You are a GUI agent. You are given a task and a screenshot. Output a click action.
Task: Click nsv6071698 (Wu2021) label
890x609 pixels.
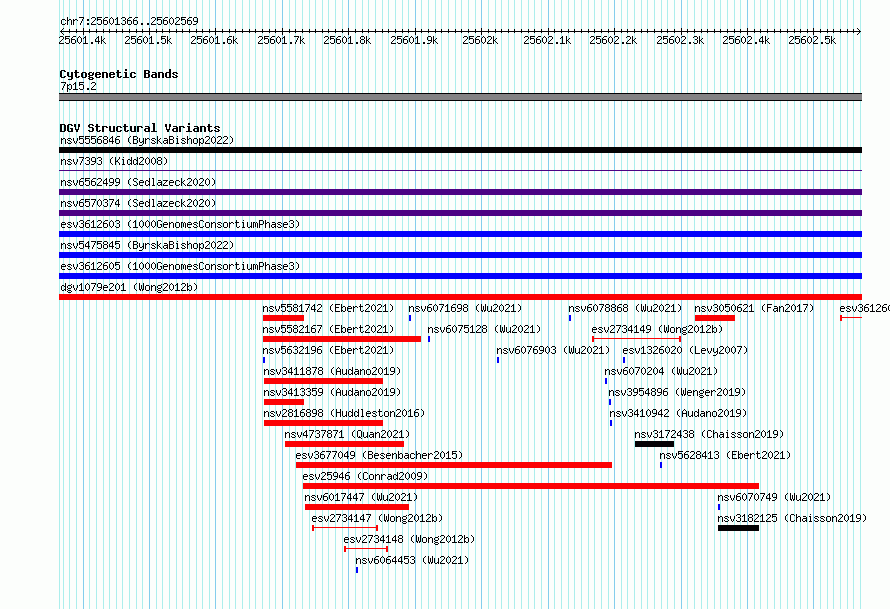[x=465, y=308]
